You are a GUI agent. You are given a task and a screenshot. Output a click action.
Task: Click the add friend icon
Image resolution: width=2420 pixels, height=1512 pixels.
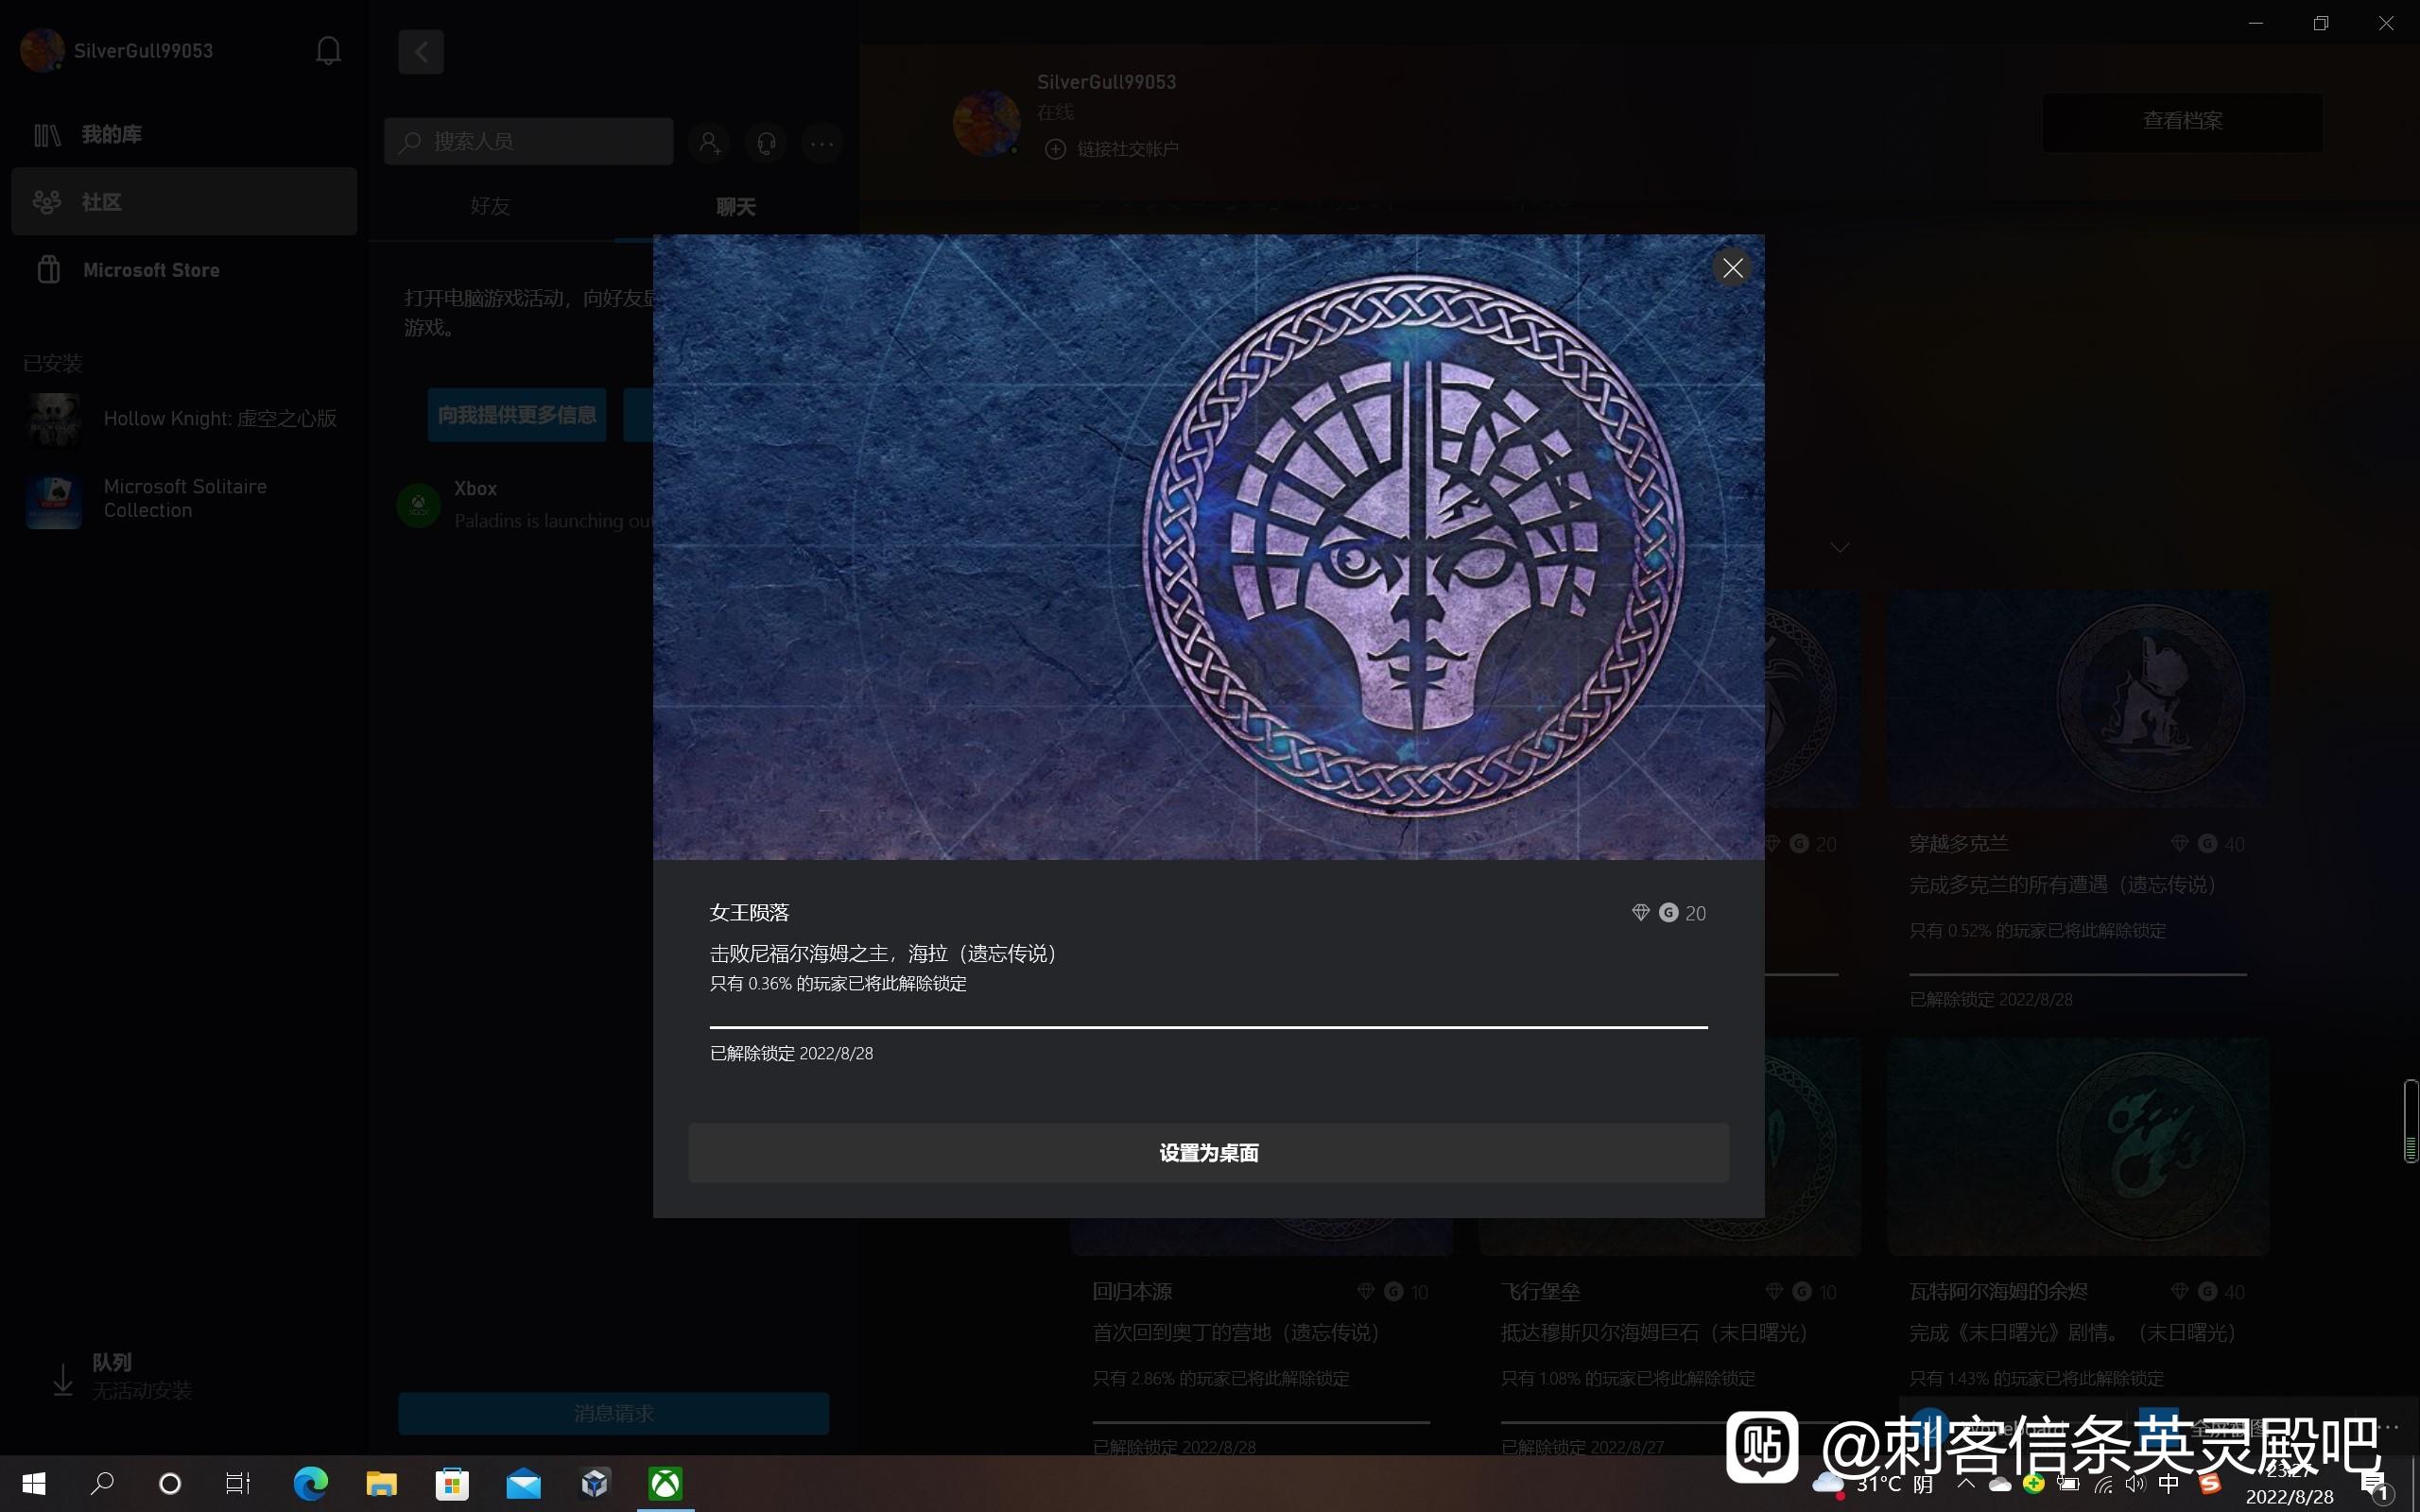click(x=709, y=143)
